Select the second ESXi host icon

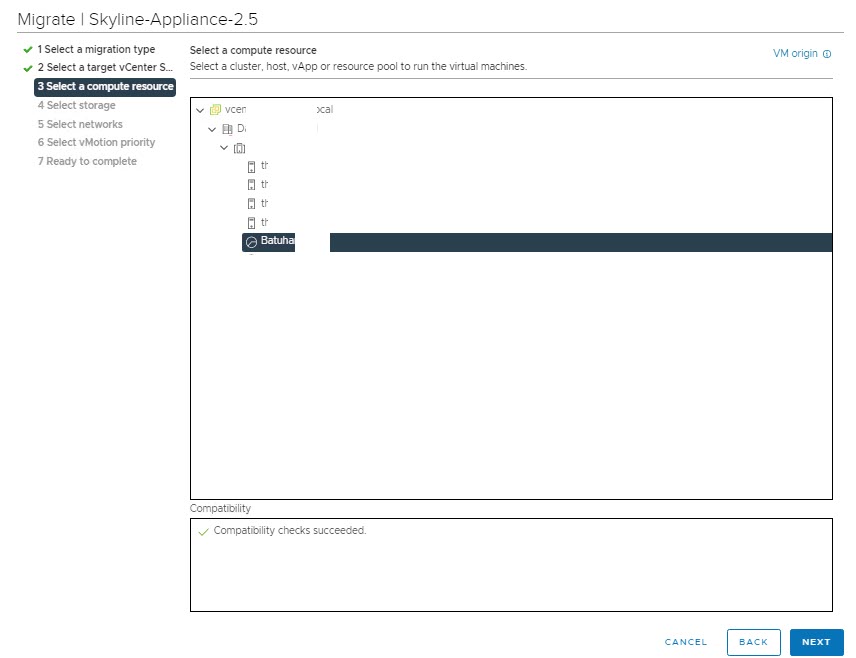(x=251, y=185)
